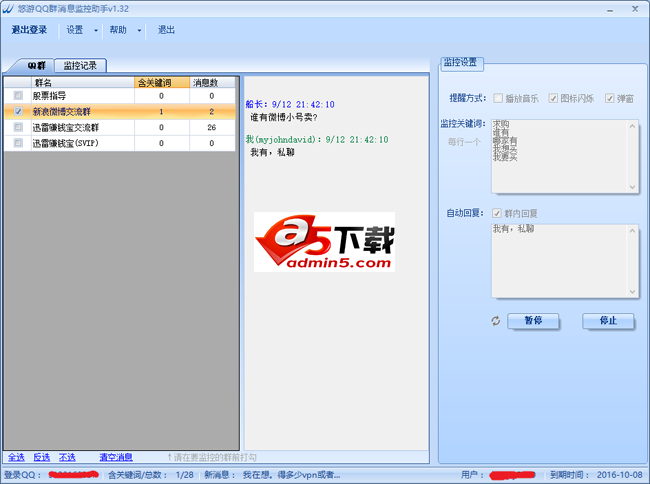Click up arrow of auto-reply box scrollbar
This screenshot has width=650, height=484.
(633, 231)
